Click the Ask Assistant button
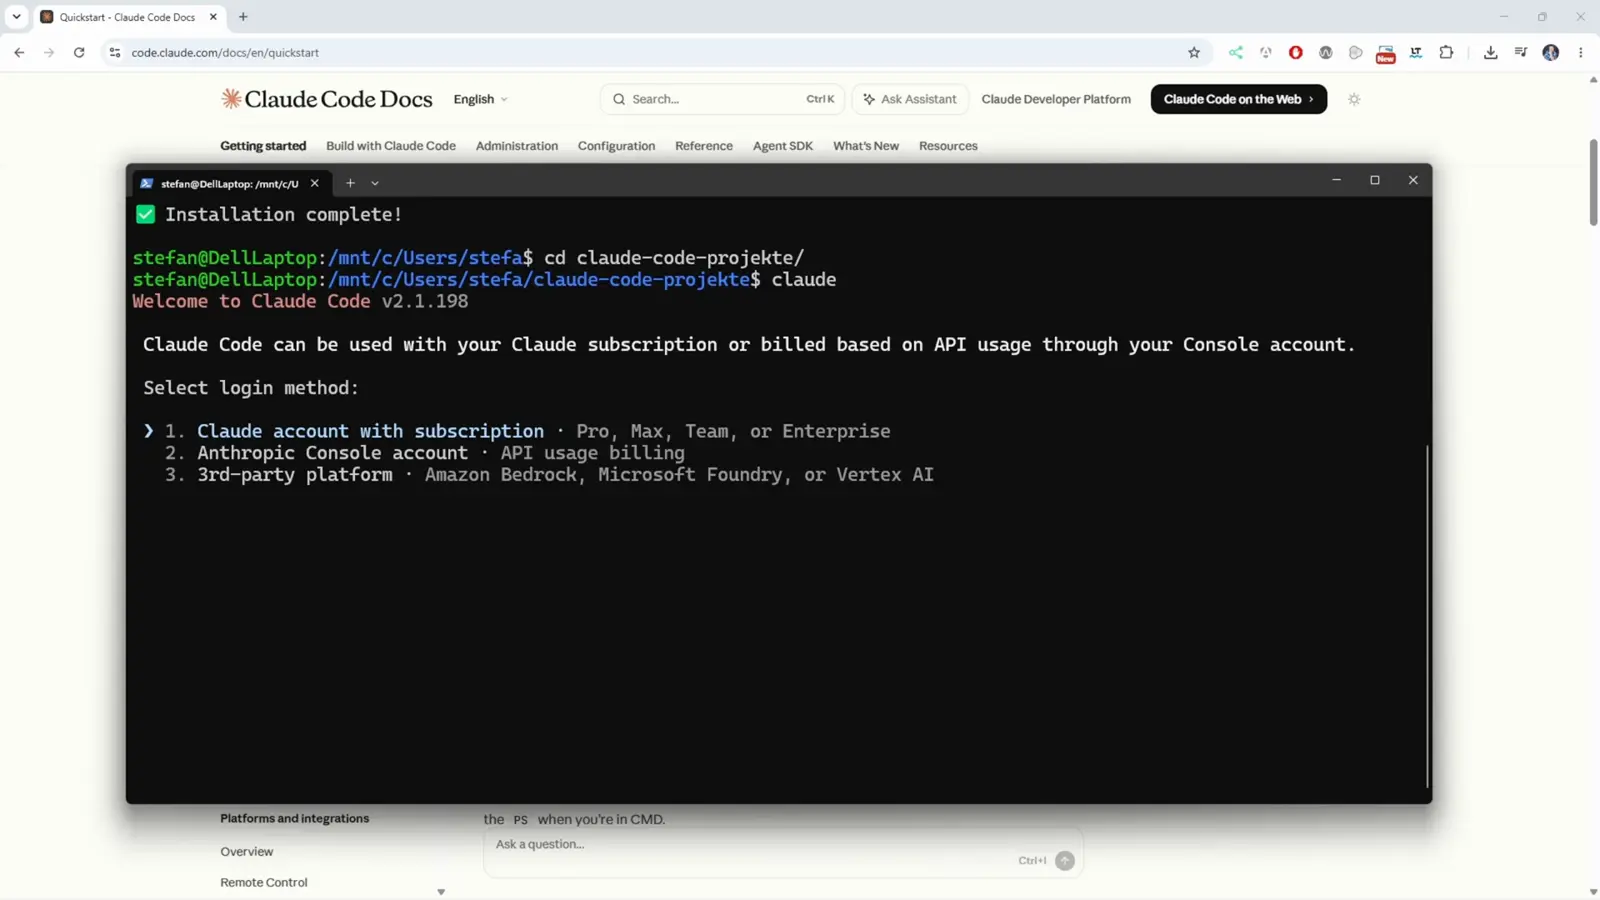The height and width of the screenshot is (900, 1600). tap(910, 99)
